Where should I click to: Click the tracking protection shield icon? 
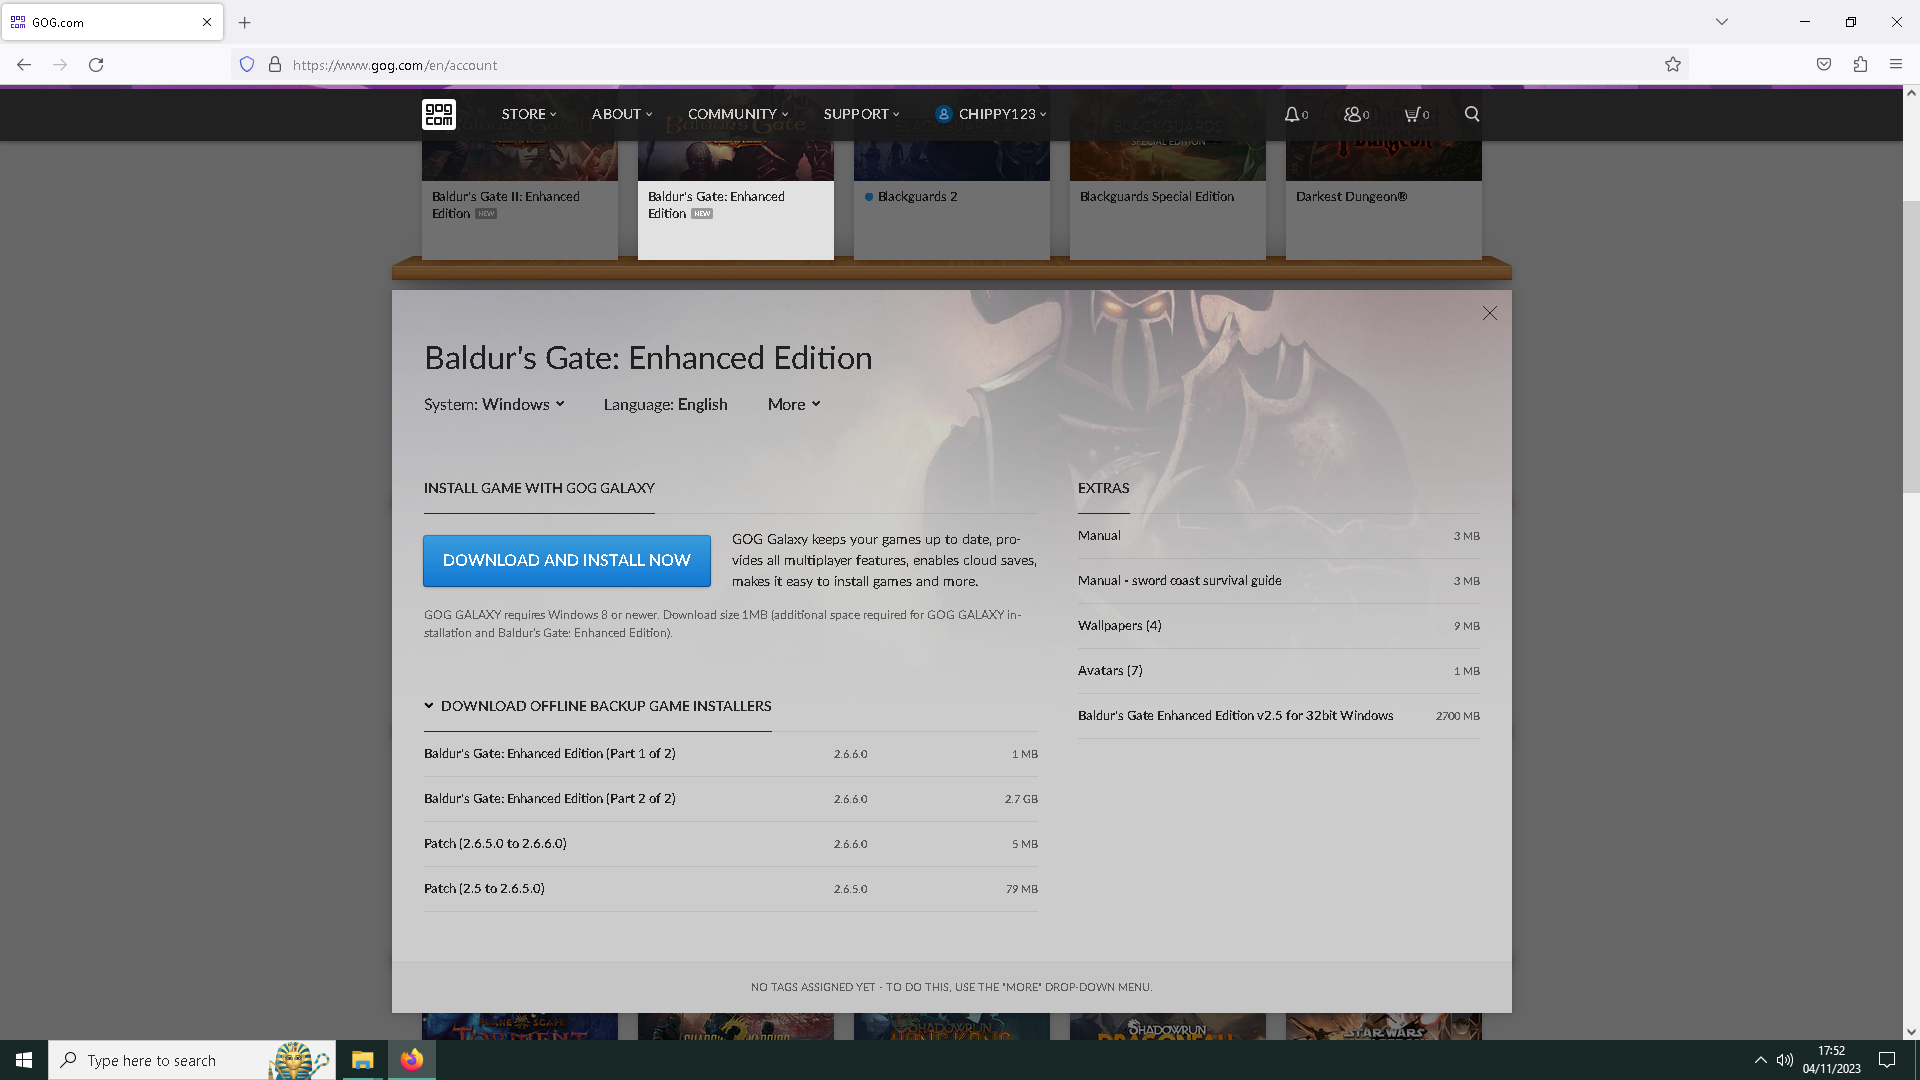click(x=247, y=65)
